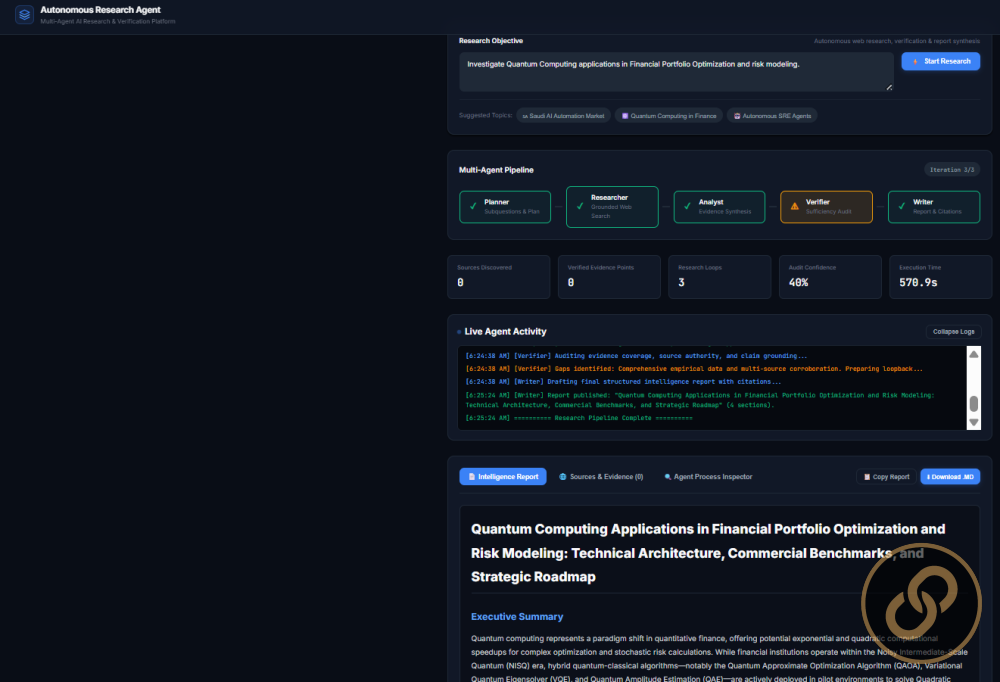Click the log scrollbar up arrow
The height and width of the screenshot is (682, 1000).
click(974, 354)
